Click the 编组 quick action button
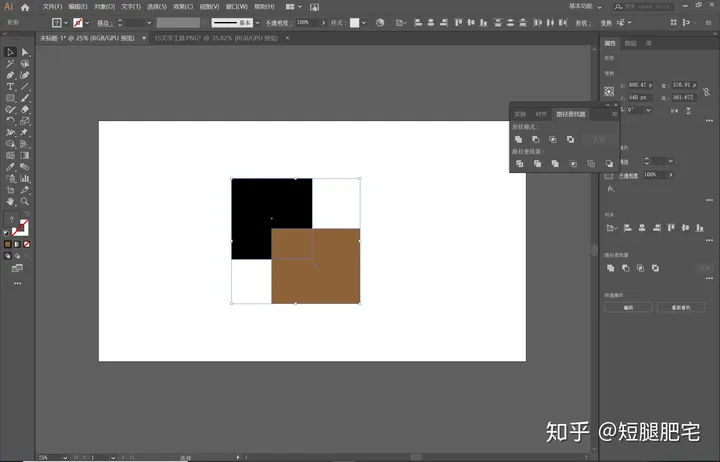Image resolution: width=720 pixels, height=462 pixels. 628,308
